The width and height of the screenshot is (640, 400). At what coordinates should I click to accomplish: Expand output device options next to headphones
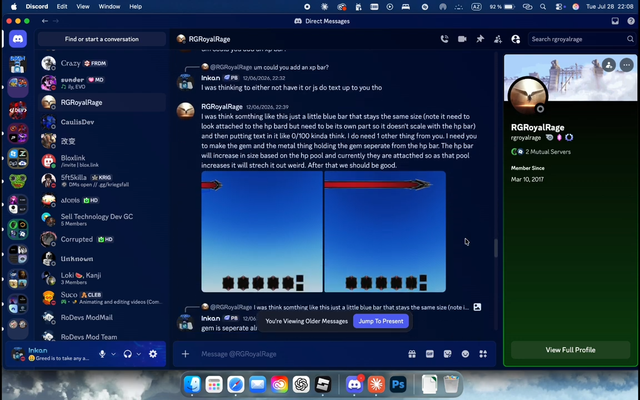pos(139,354)
